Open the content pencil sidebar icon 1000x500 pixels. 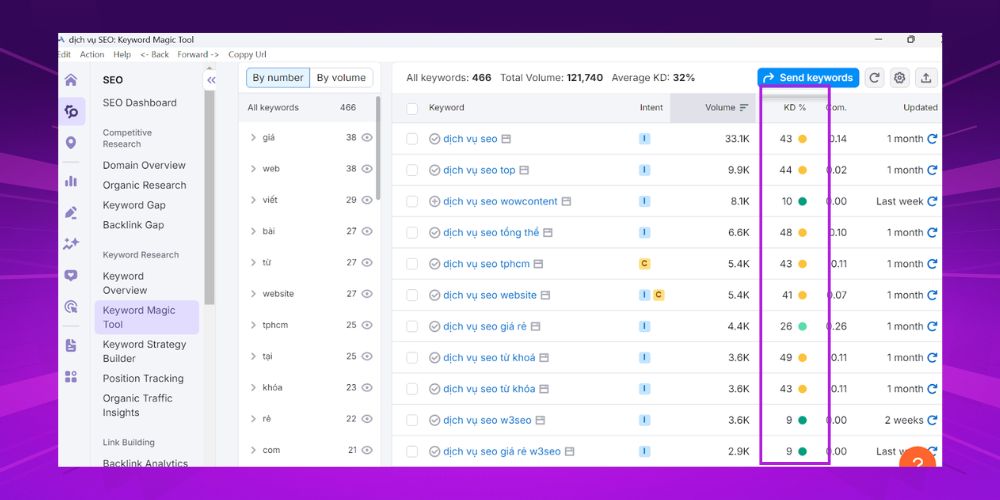coord(71,212)
